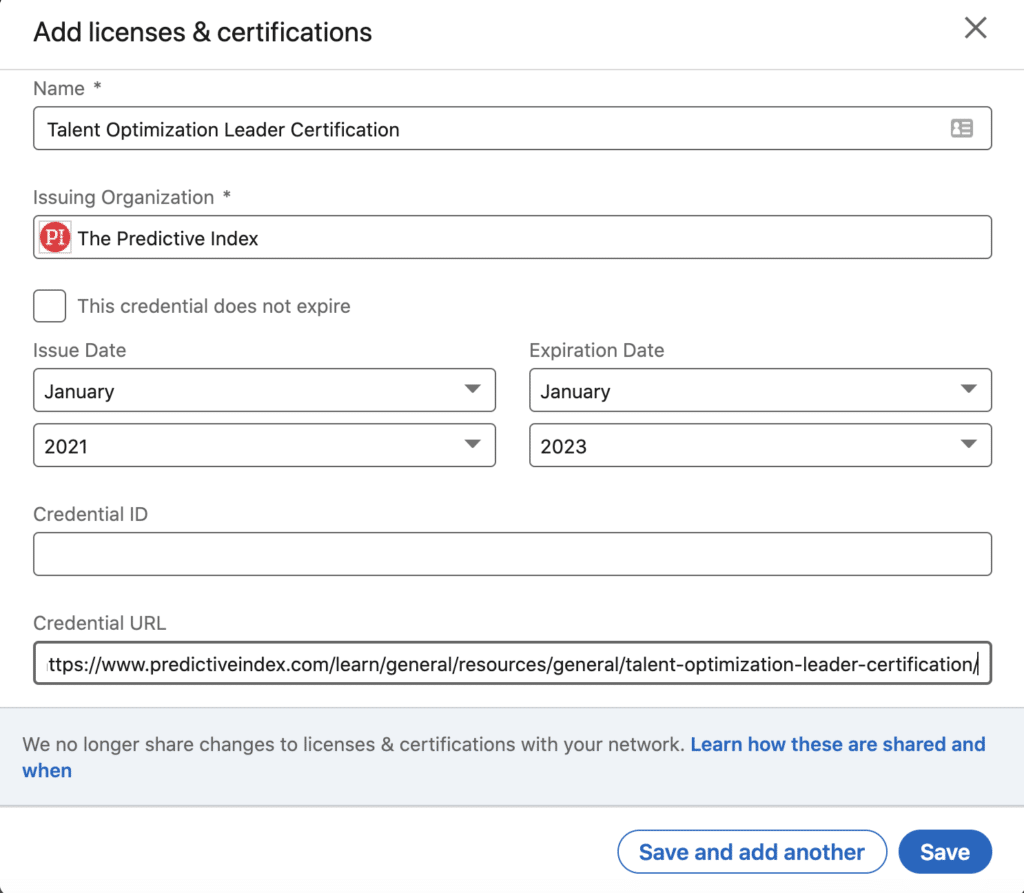Click The Predictive Index PI logo

pos(55,237)
